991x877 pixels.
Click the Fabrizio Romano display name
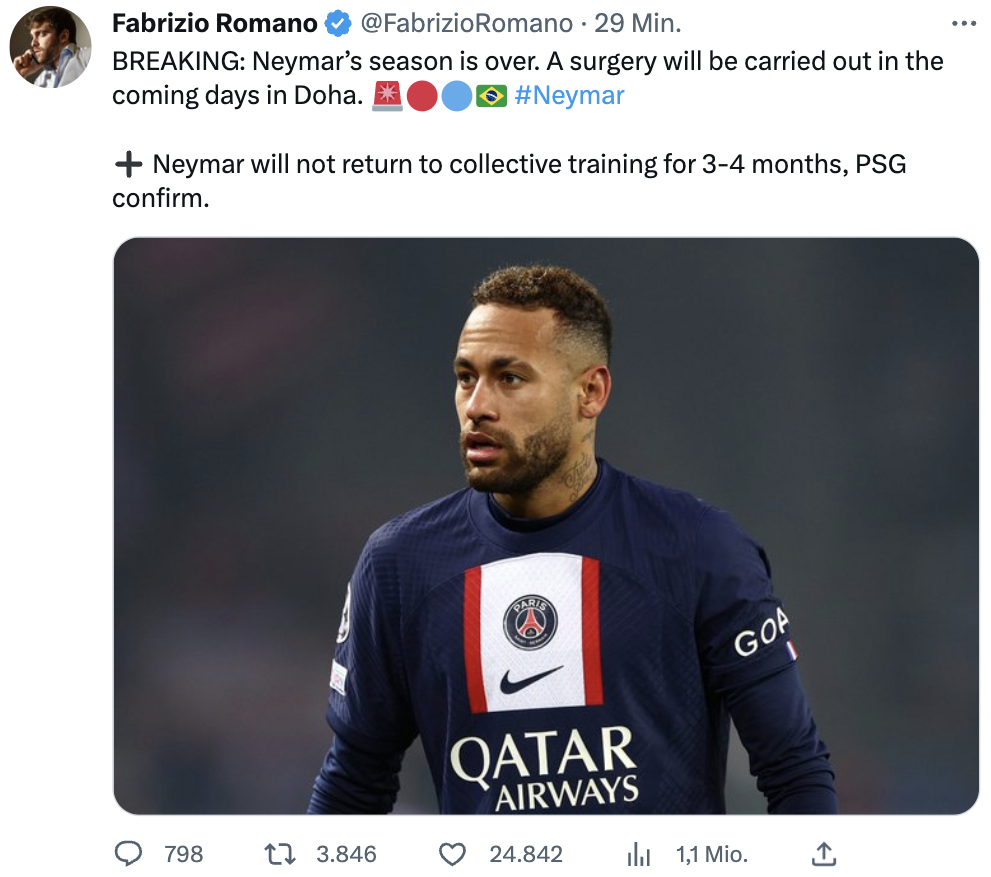pos(214,23)
